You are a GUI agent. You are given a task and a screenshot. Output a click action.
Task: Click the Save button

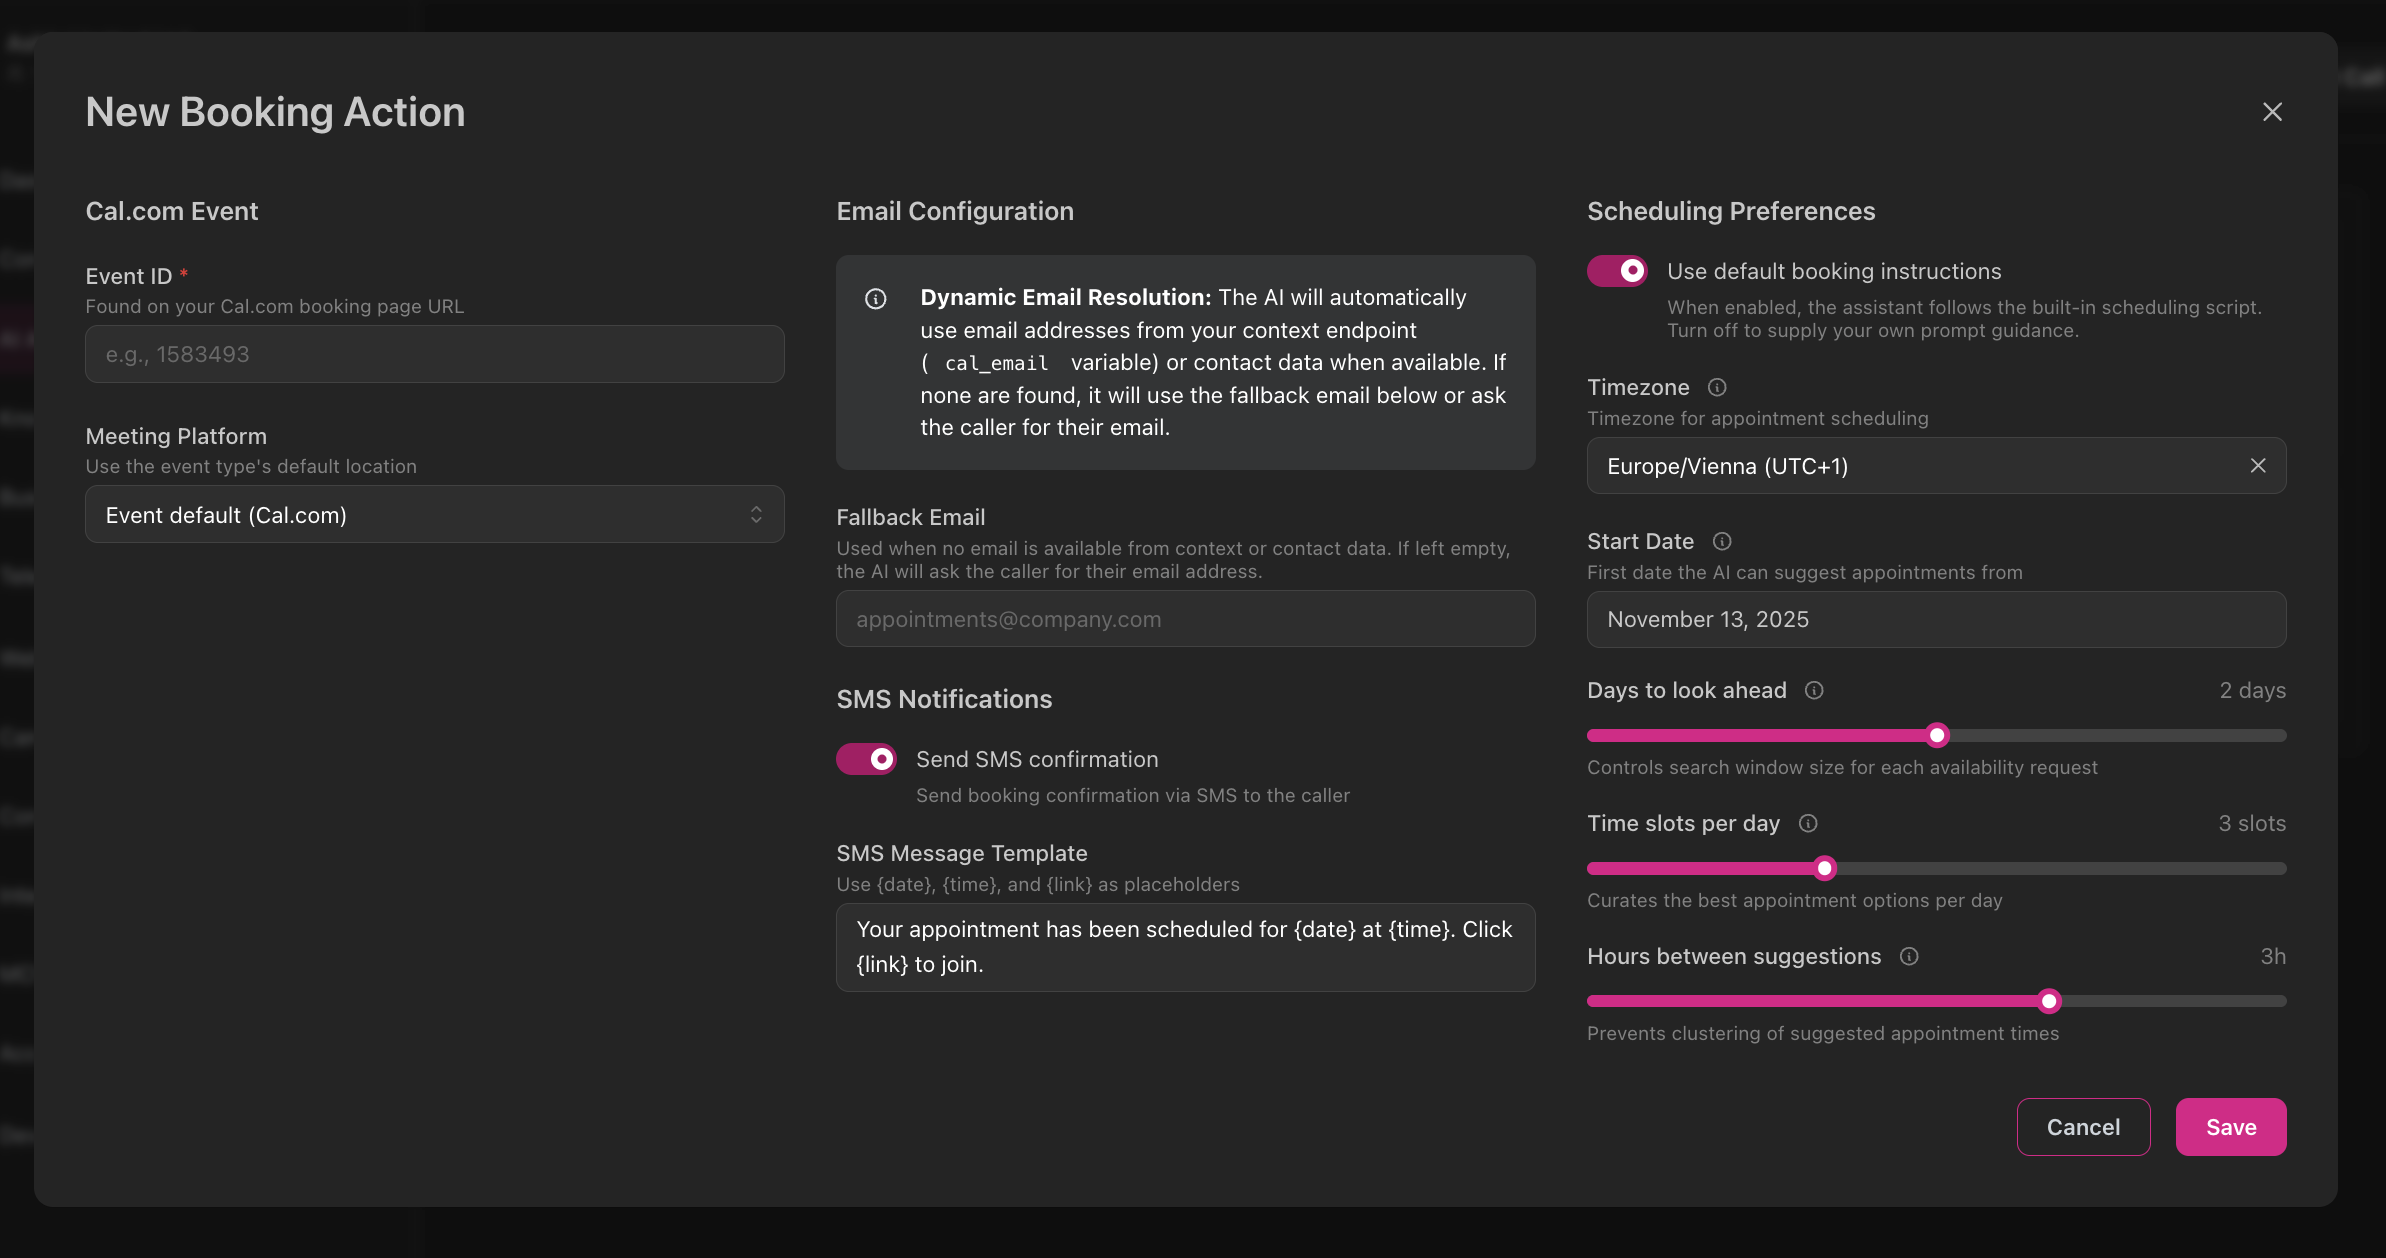point(2231,1127)
